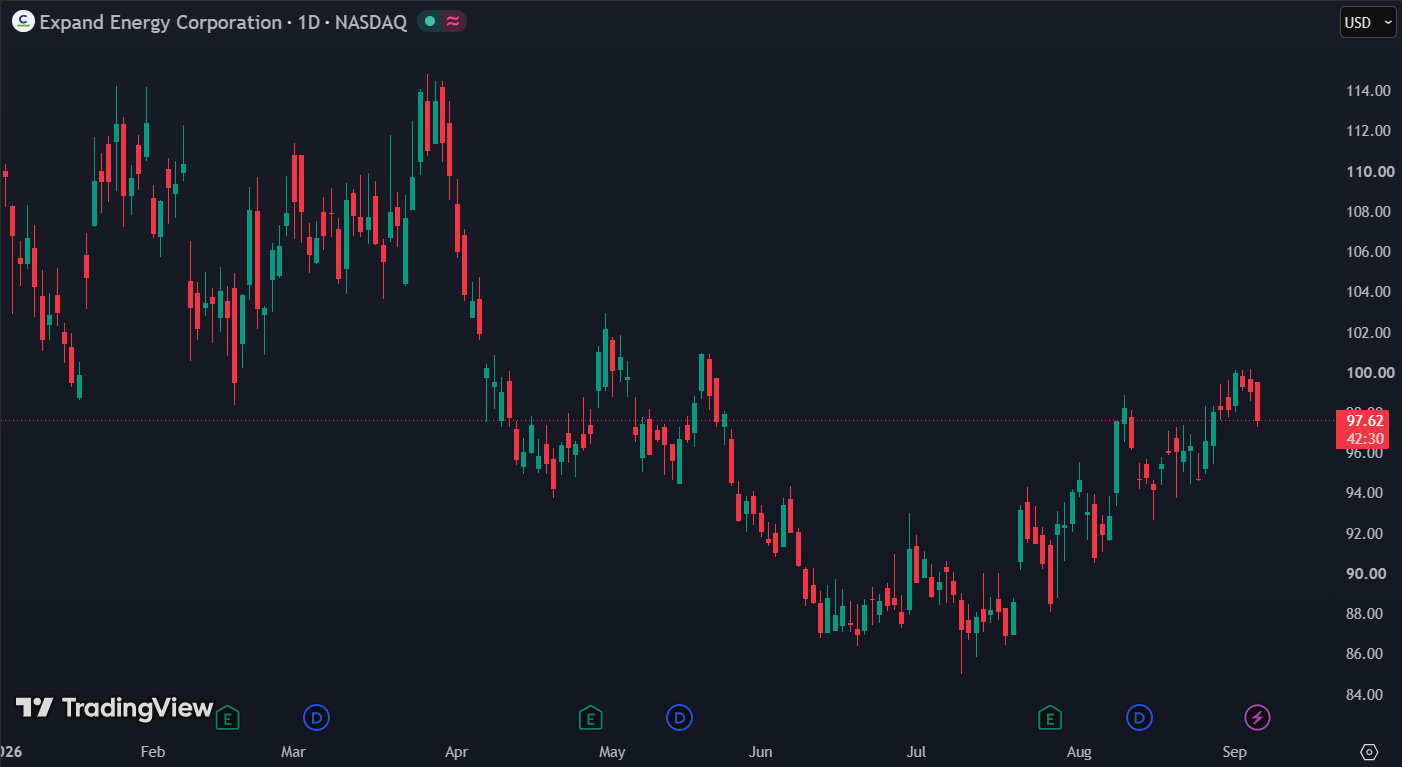Click the Expand Energy company logo icon
Image resolution: width=1402 pixels, height=767 pixels.
22,22
